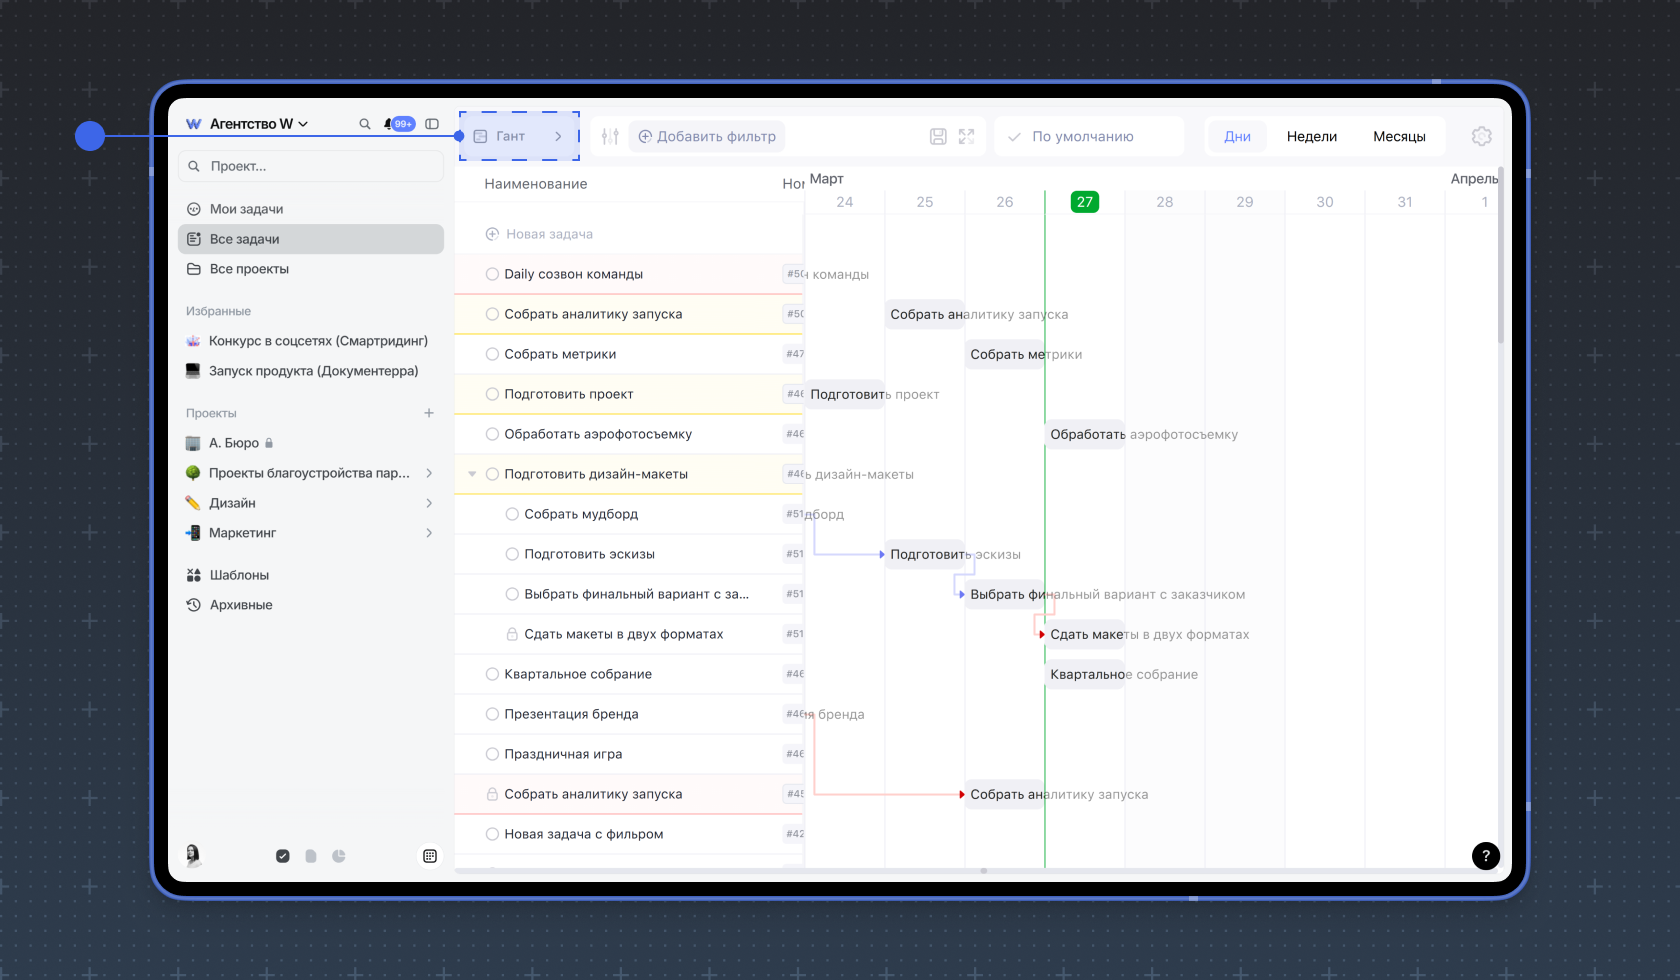1680x980 pixels.
Task: Open the apps grid icon at sidebar bottom
Action: (x=430, y=856)
